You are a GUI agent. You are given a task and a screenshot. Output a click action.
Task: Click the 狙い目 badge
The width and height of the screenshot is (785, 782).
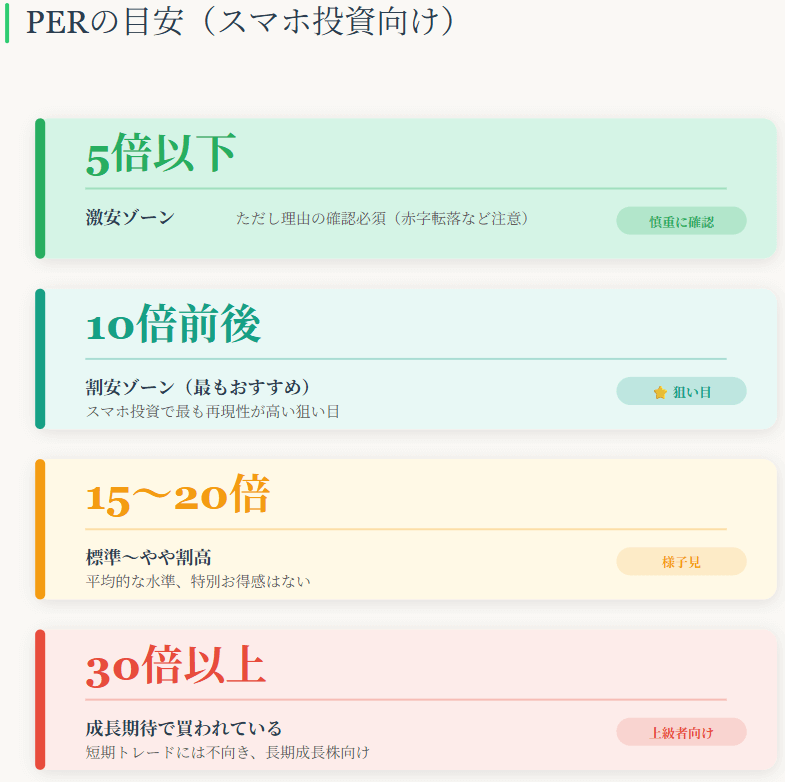pyautogui.click(x=681, y=392)
